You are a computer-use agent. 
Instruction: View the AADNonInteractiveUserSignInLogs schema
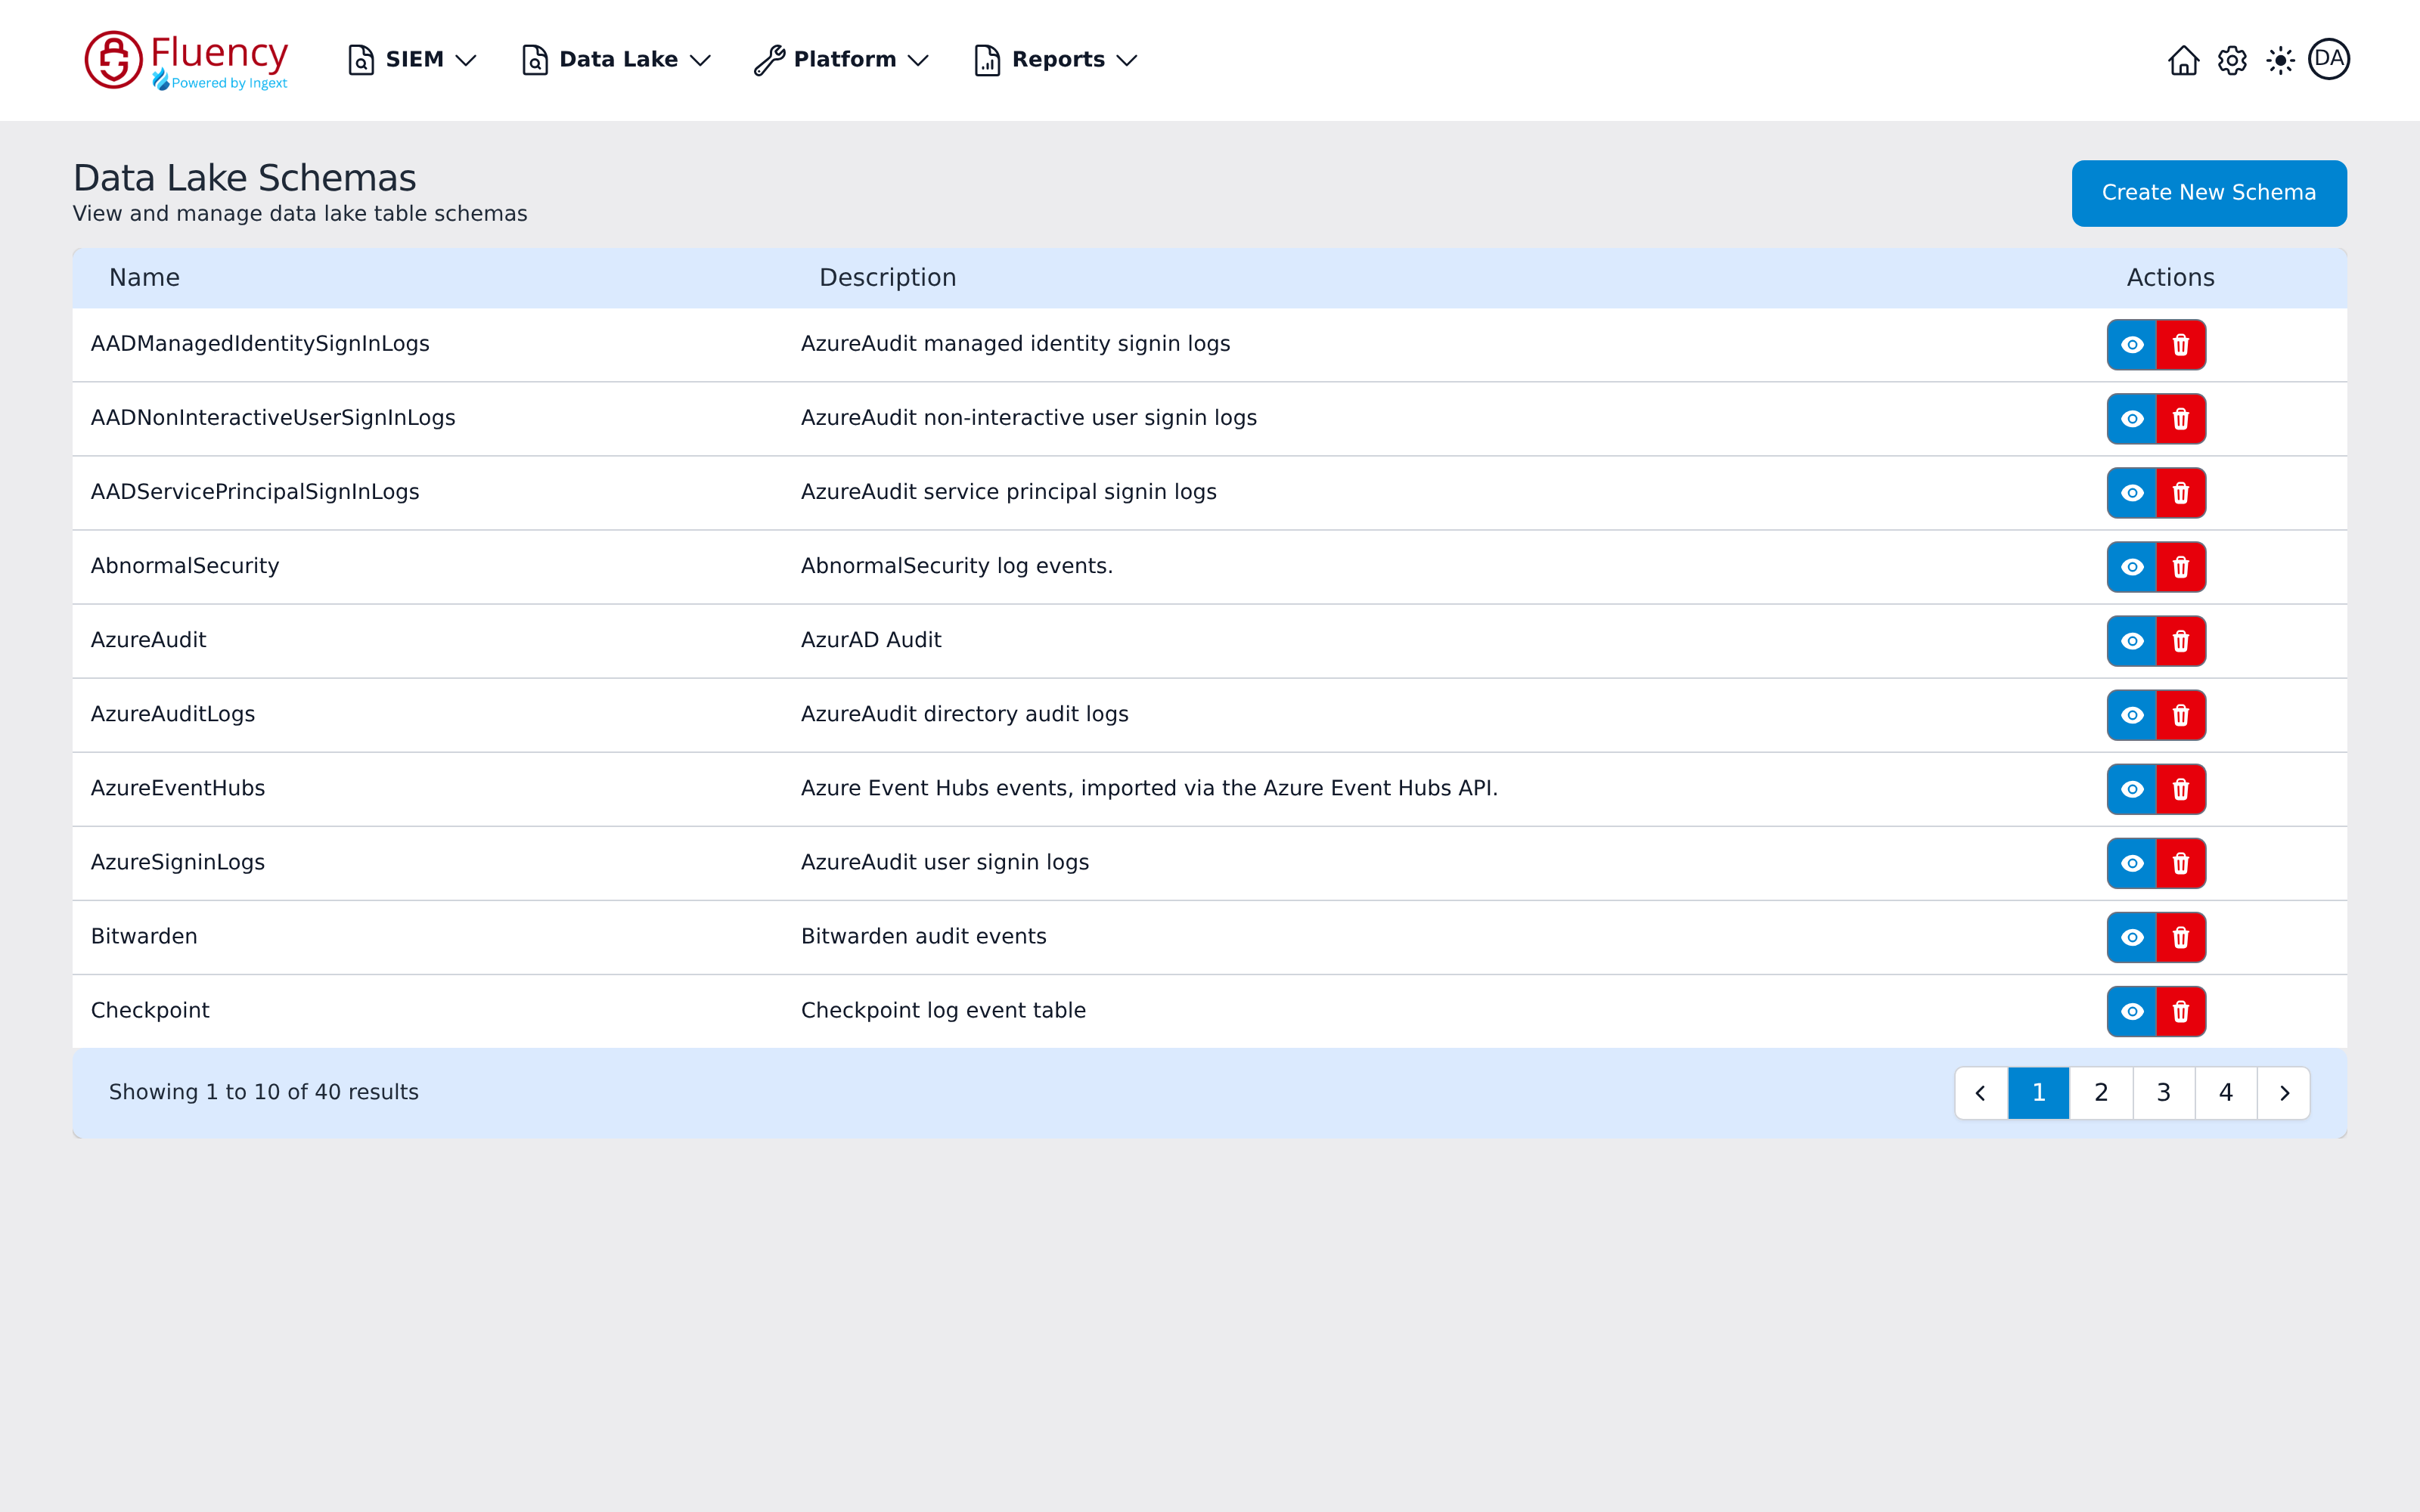coord(2132,419)
